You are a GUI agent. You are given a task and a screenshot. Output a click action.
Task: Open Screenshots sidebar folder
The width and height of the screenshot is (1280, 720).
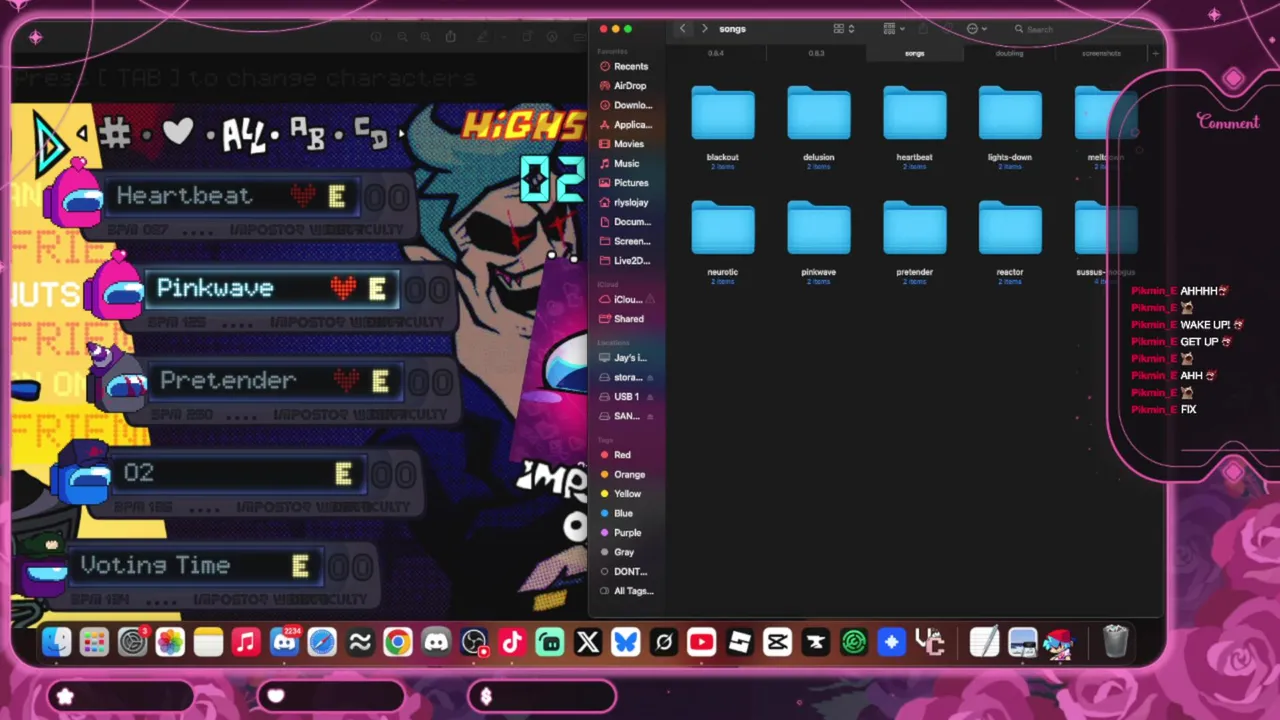[x=625, y=241]
